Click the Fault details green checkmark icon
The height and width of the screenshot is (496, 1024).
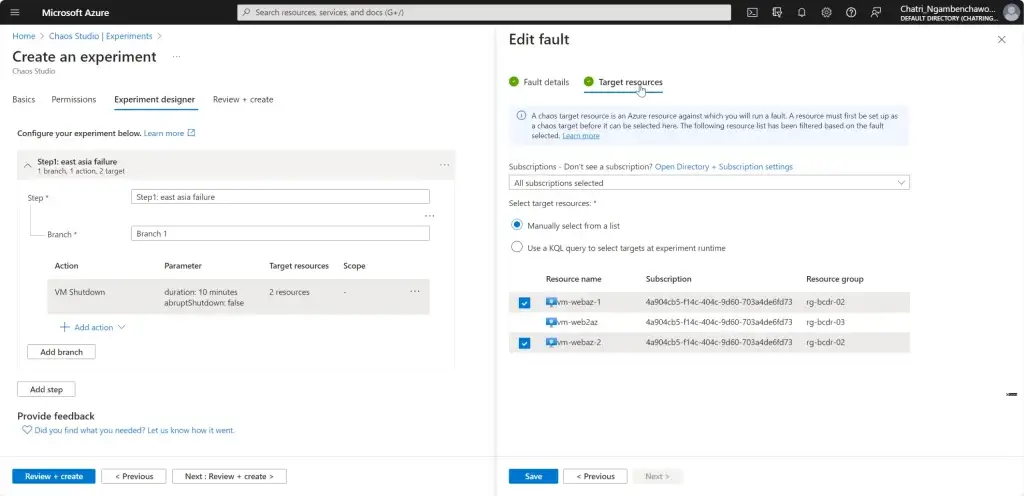pyautogui.click(x=514, y=82)
